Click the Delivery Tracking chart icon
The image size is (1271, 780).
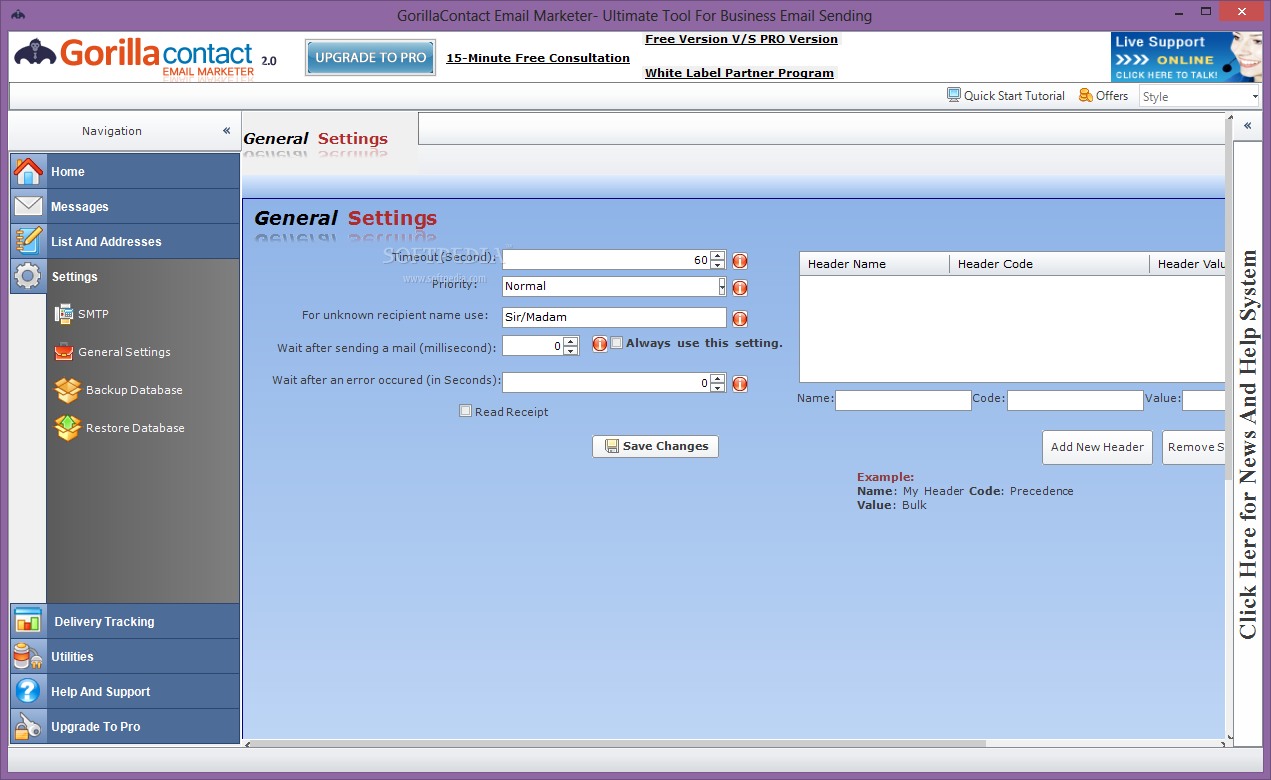28,621
